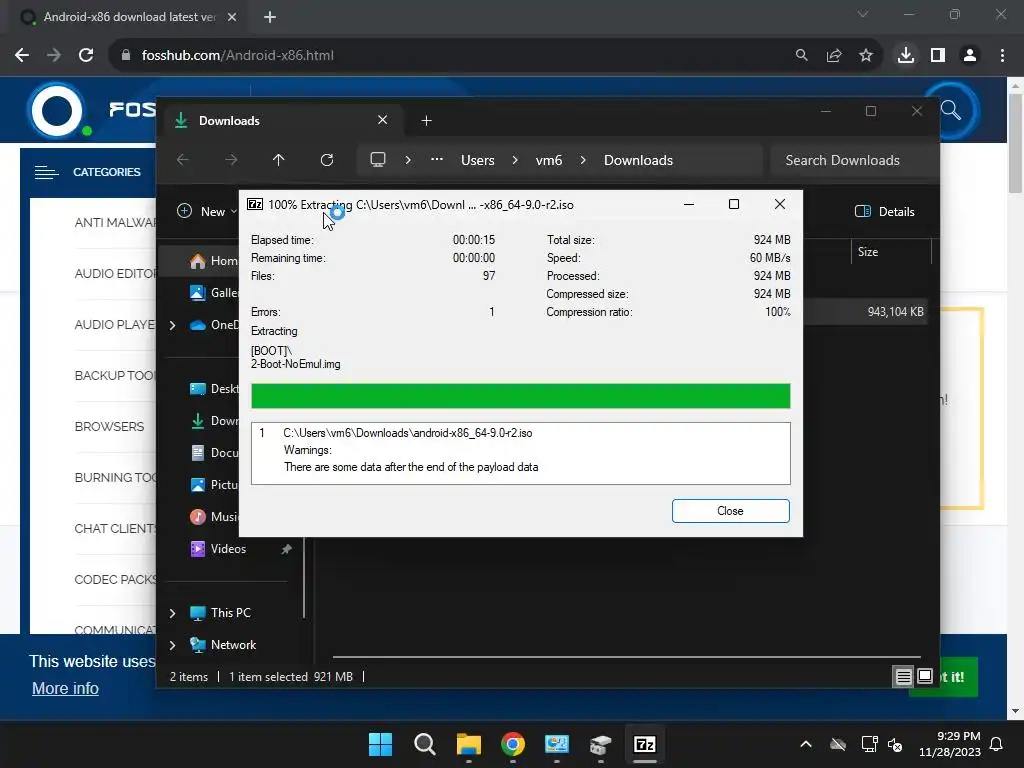This screenshot has height=768, width=1024.
Task: Close the Downloads Explorer tab
Action: [383, 120]
